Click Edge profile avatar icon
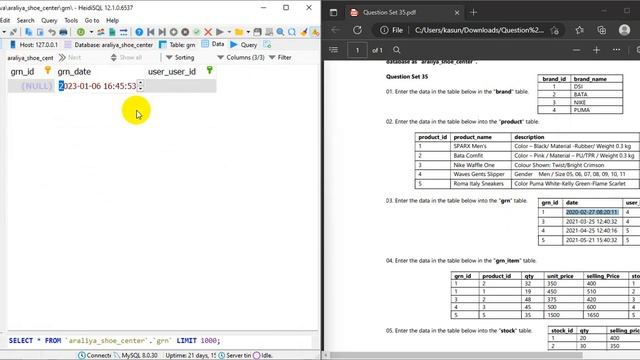The height and width of the screenshot is (360, 640). tap(624, 30)
